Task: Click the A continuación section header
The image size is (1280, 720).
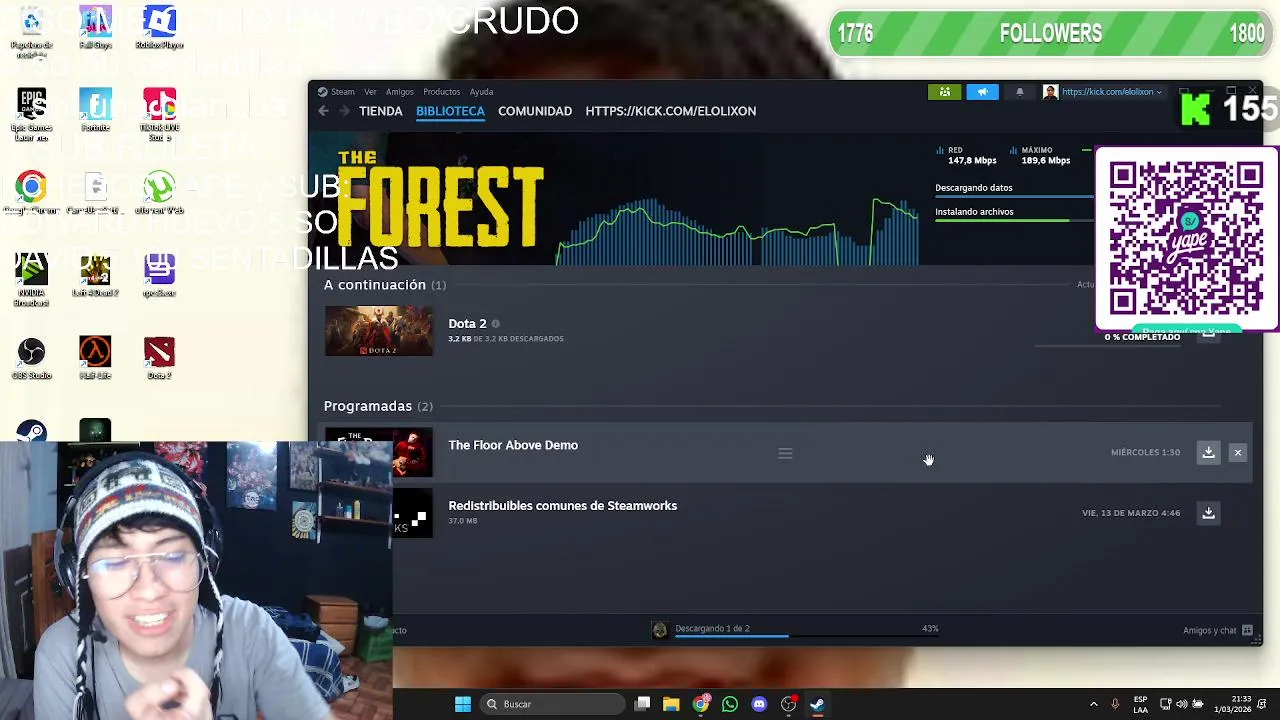Action: [x=385, y=285]
